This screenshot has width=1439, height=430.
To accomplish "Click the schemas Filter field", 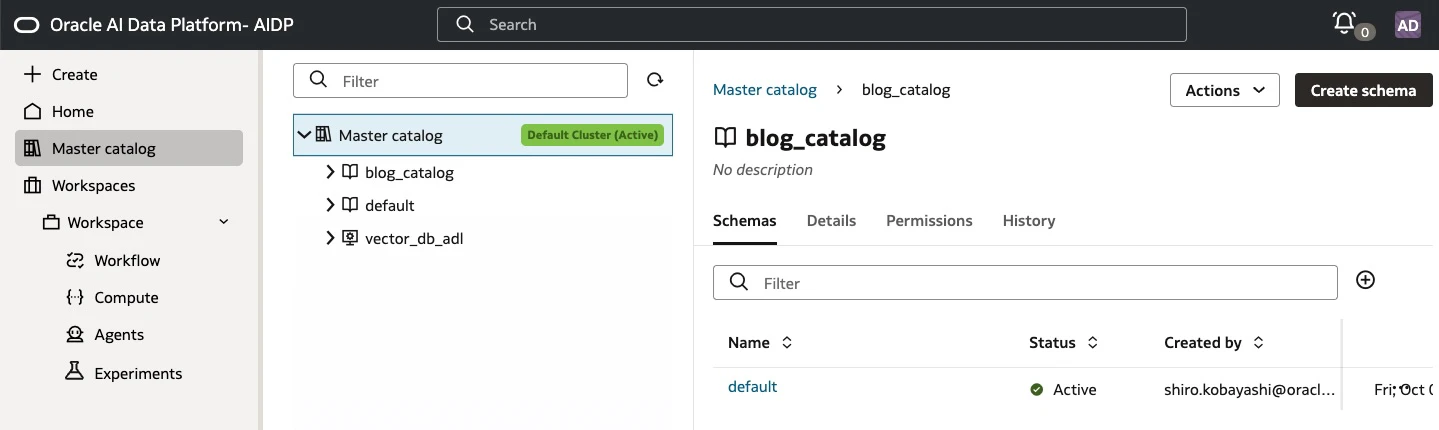I will click(x=1025, y=283).
